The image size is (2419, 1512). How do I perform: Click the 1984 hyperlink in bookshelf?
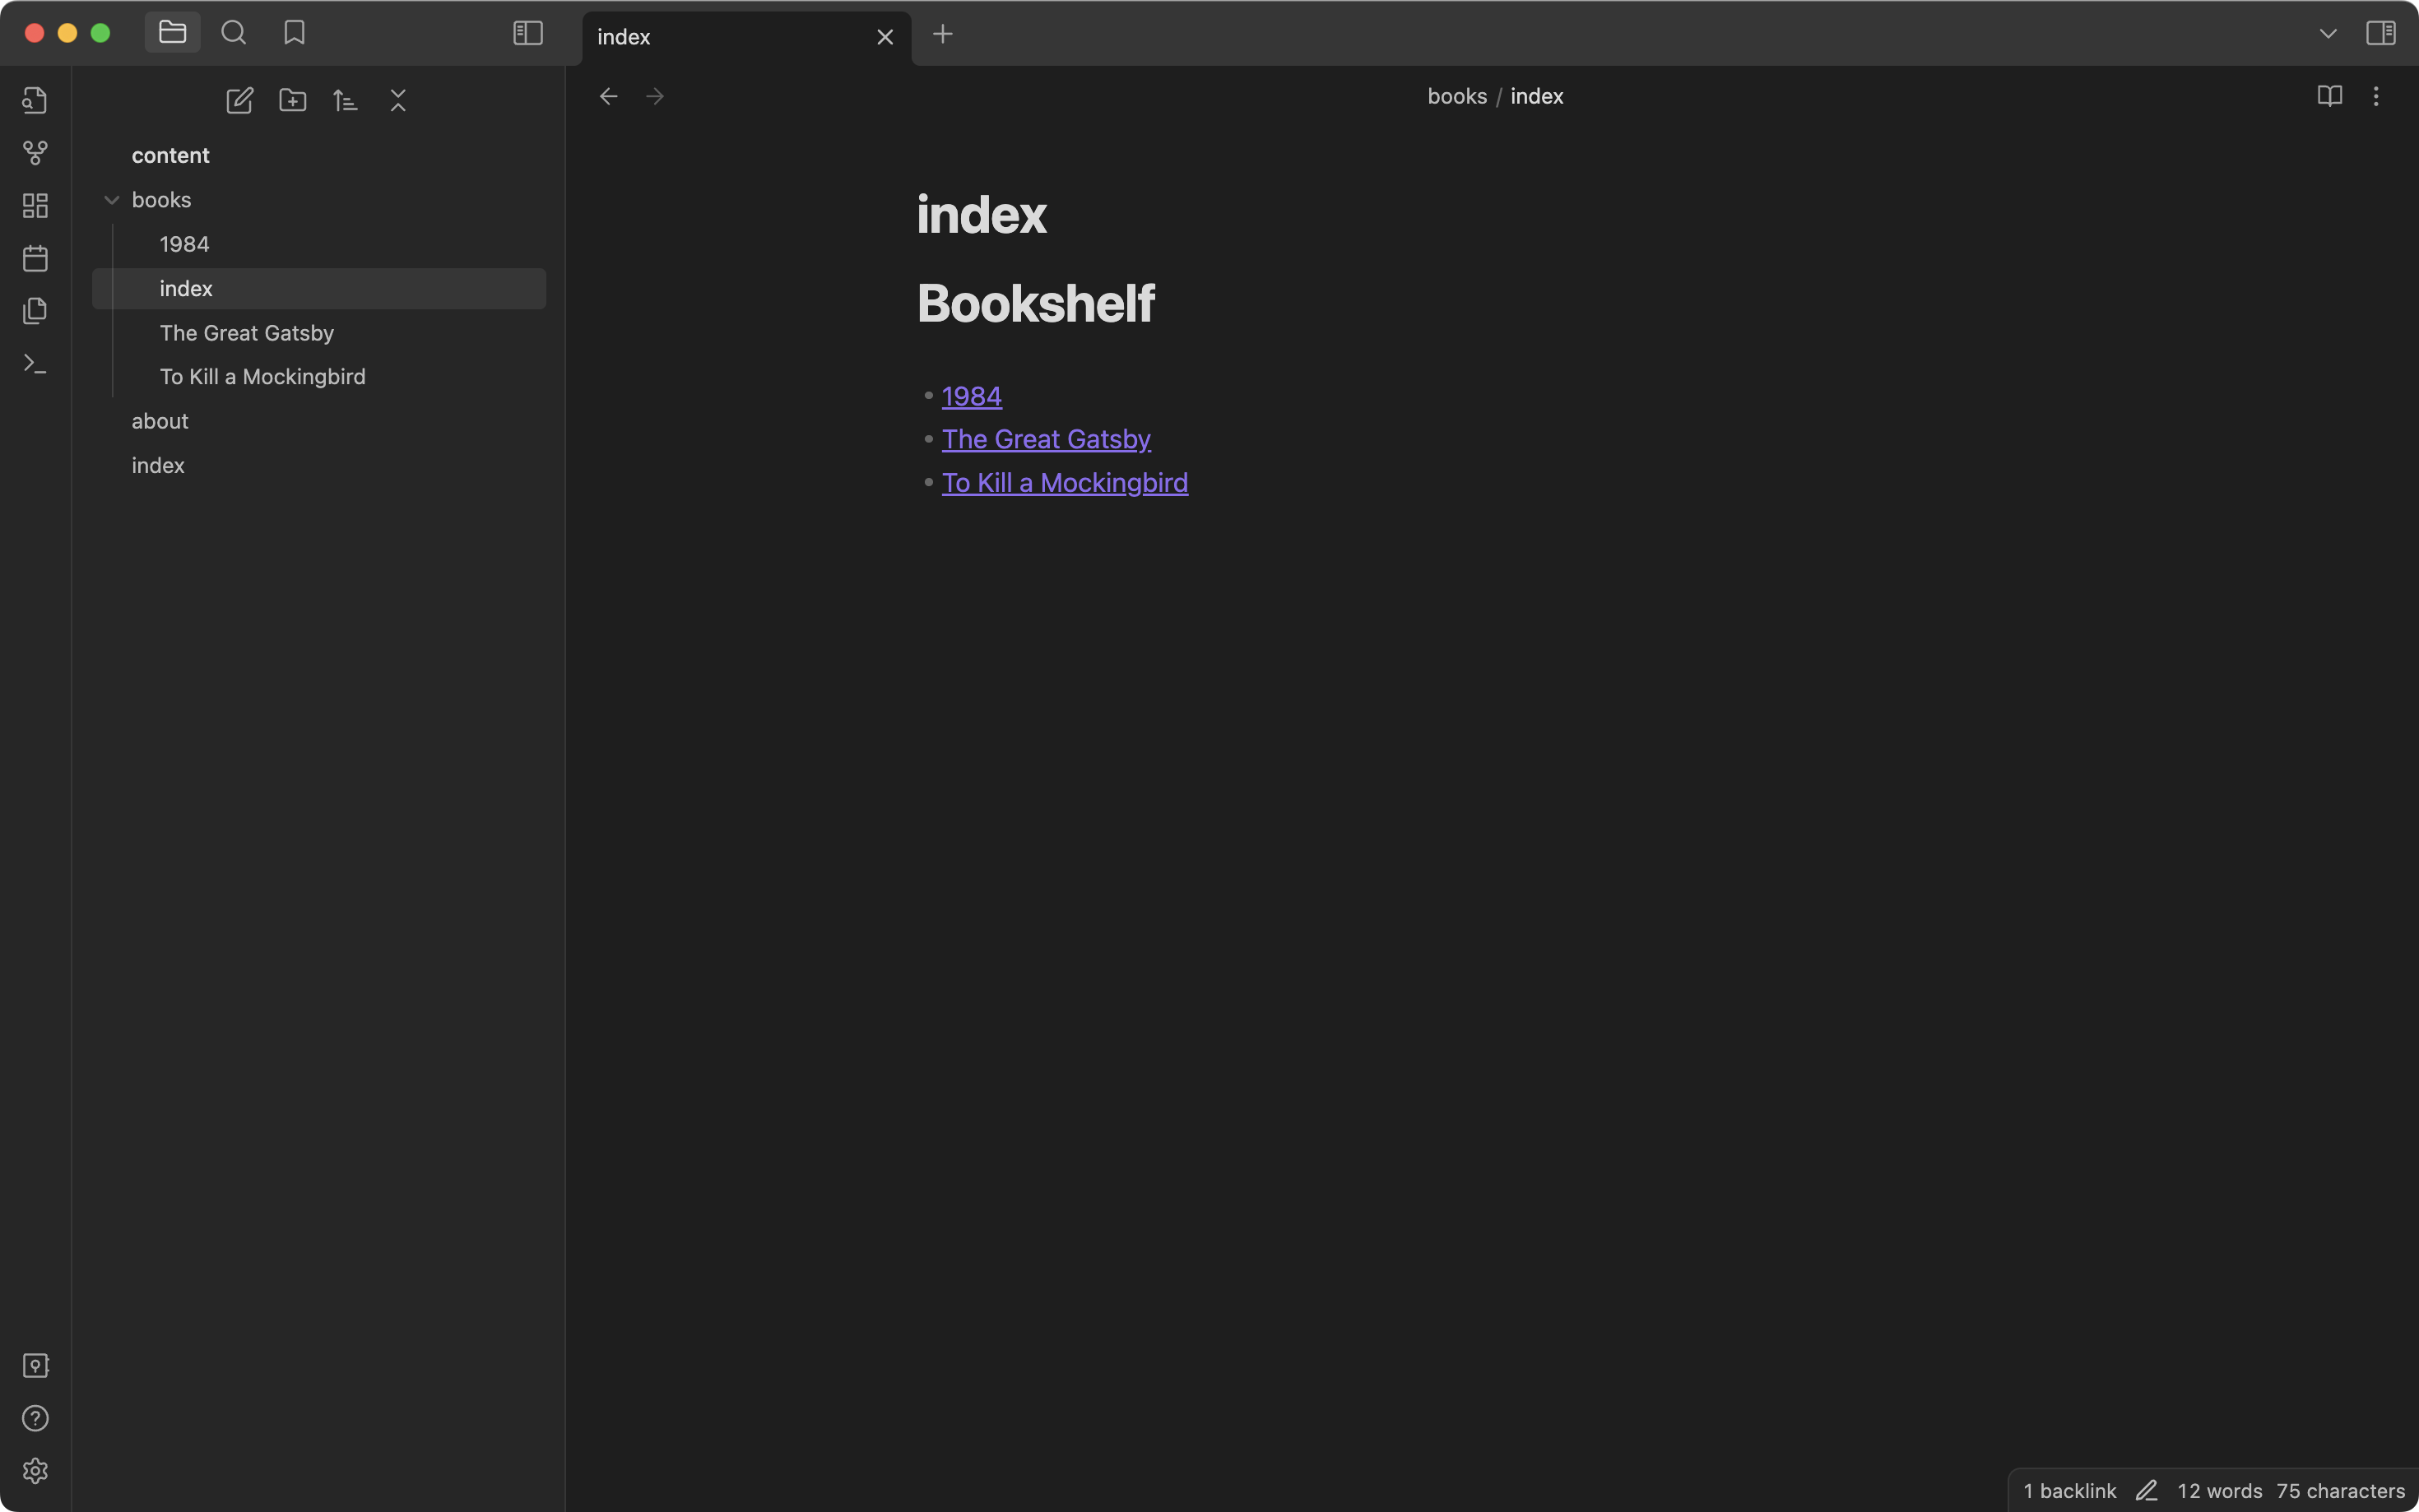click(970, 396)
